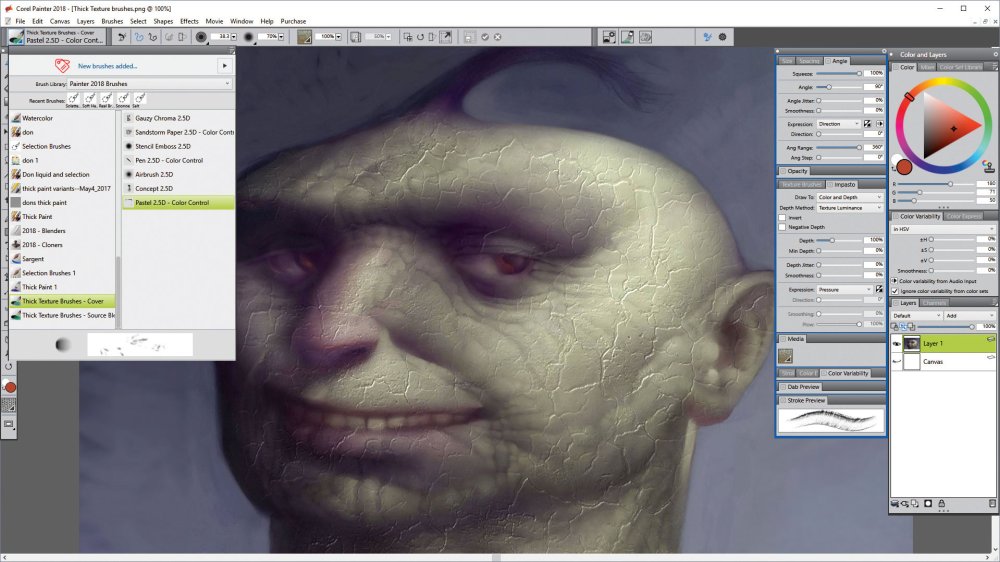The height and width of the screenshot is (562, 1000).
Task: Select the Watercolor brush category
Action: 62,118
